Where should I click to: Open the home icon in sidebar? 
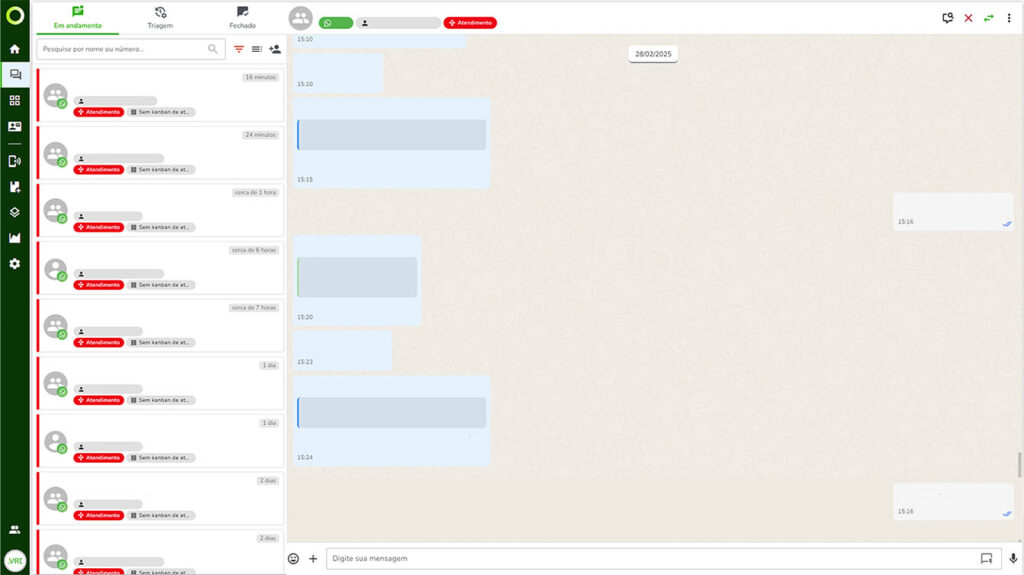14,49
